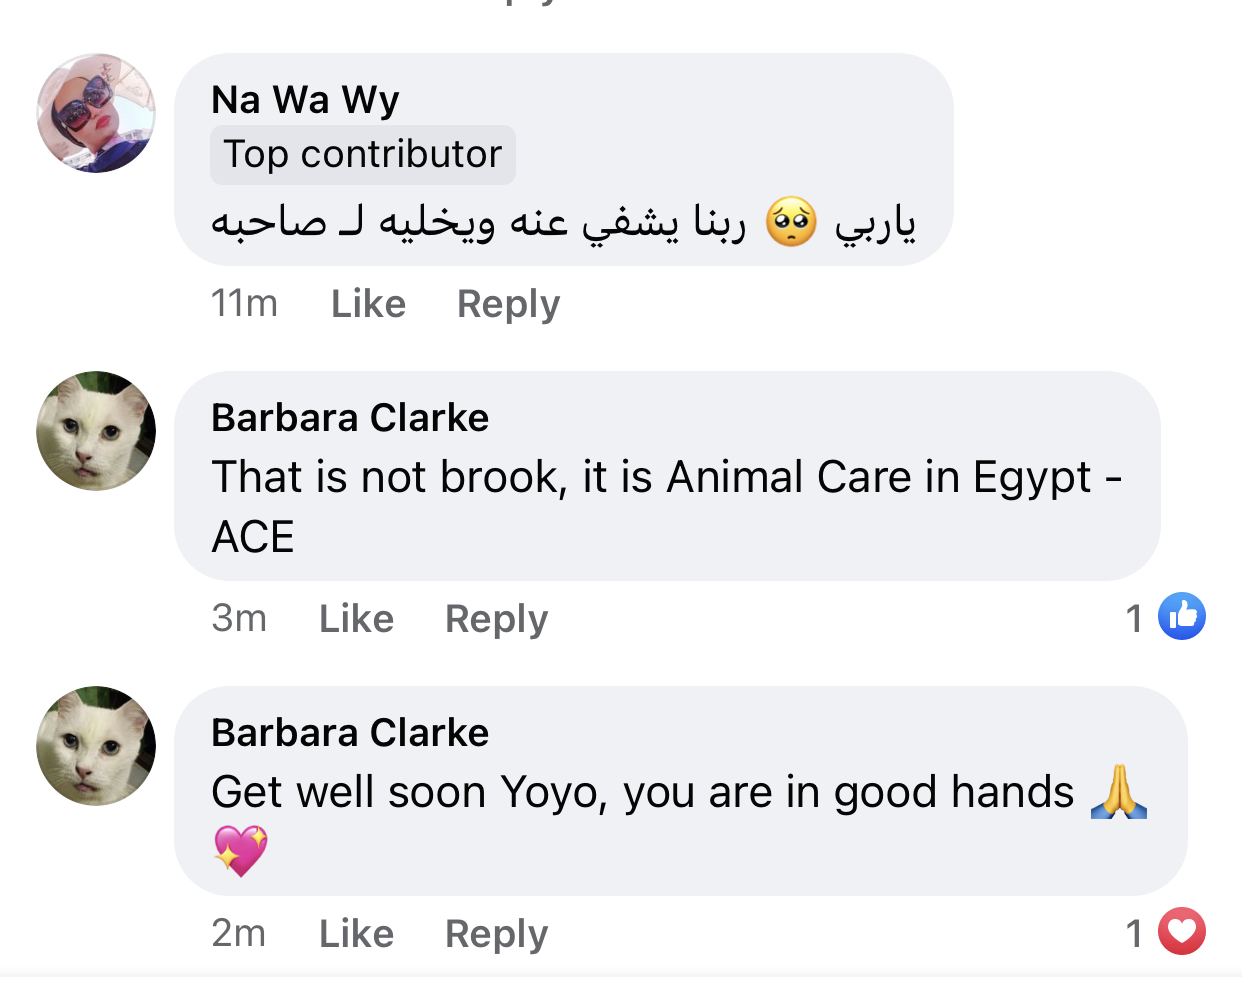Like Na Wa Wy's Arabic comment

(x=368, y=304)
